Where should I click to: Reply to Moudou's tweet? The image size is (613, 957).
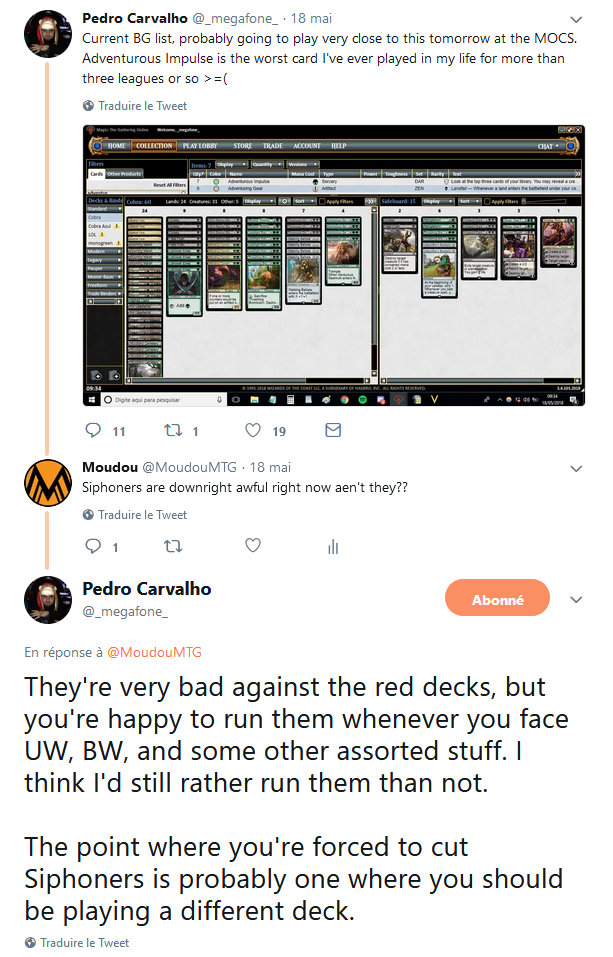(x=93, y=546)
